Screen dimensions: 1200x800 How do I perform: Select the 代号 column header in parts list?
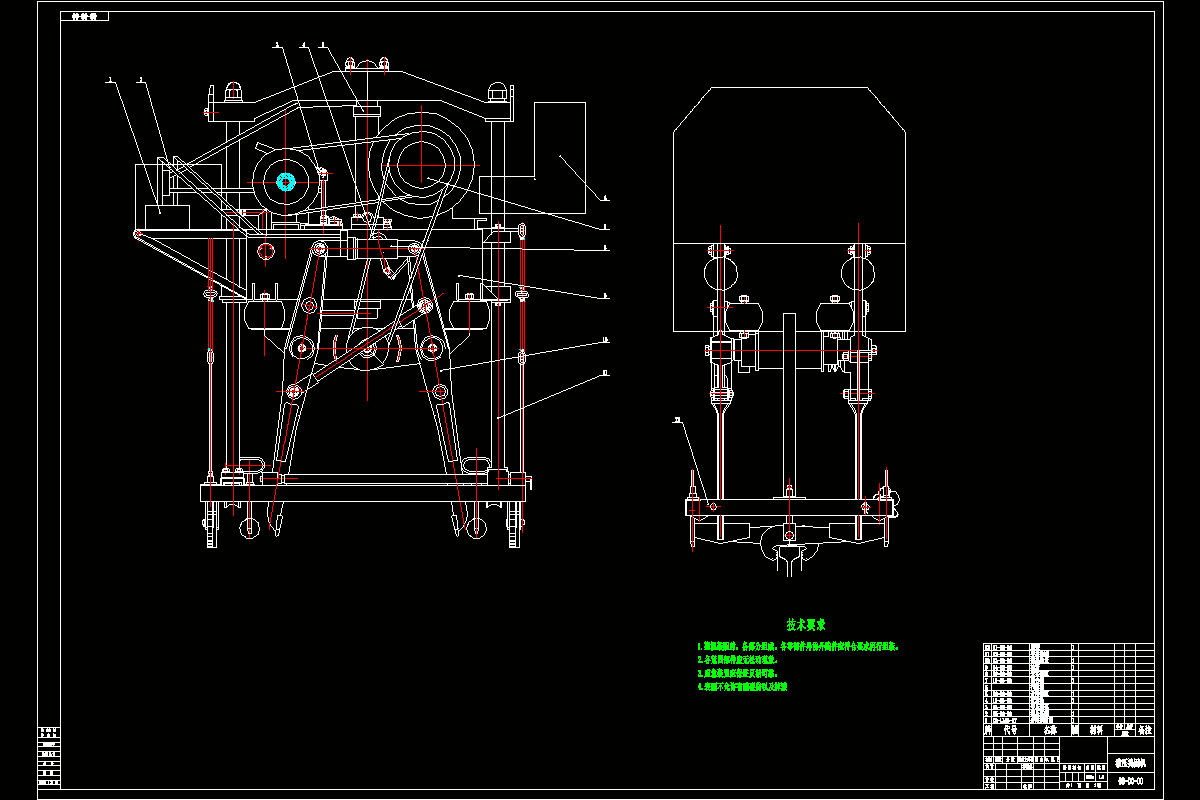(1010, 730)
